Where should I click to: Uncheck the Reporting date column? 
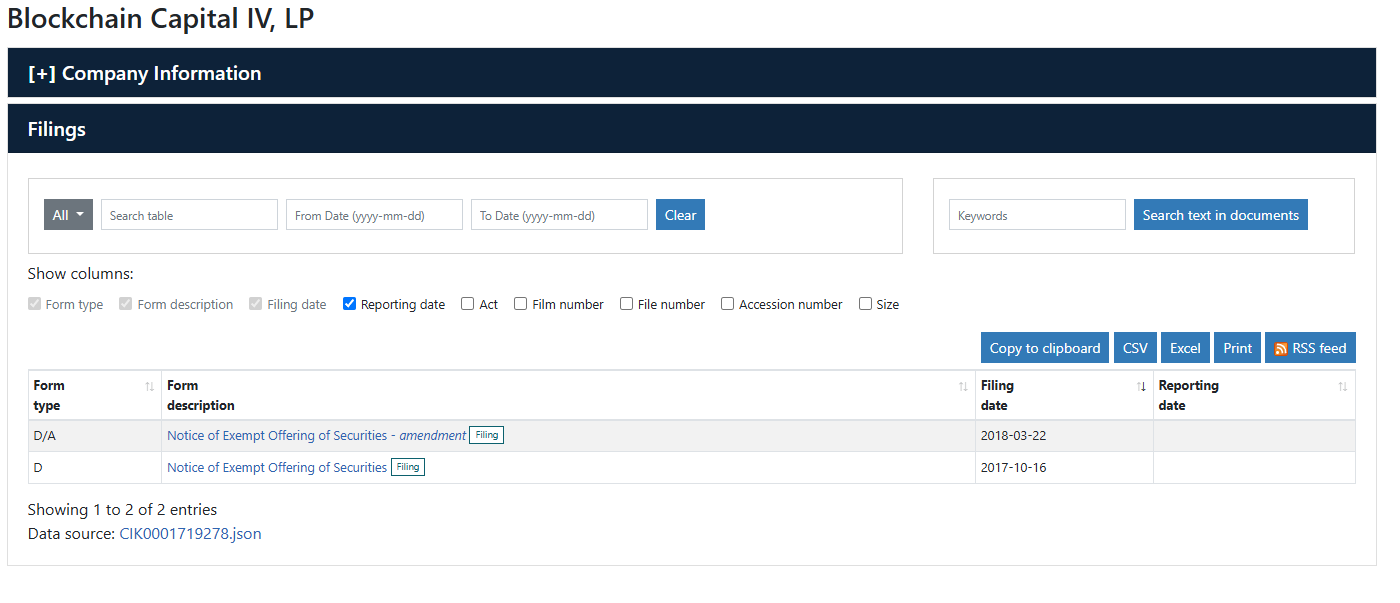(x=349, y=304)
